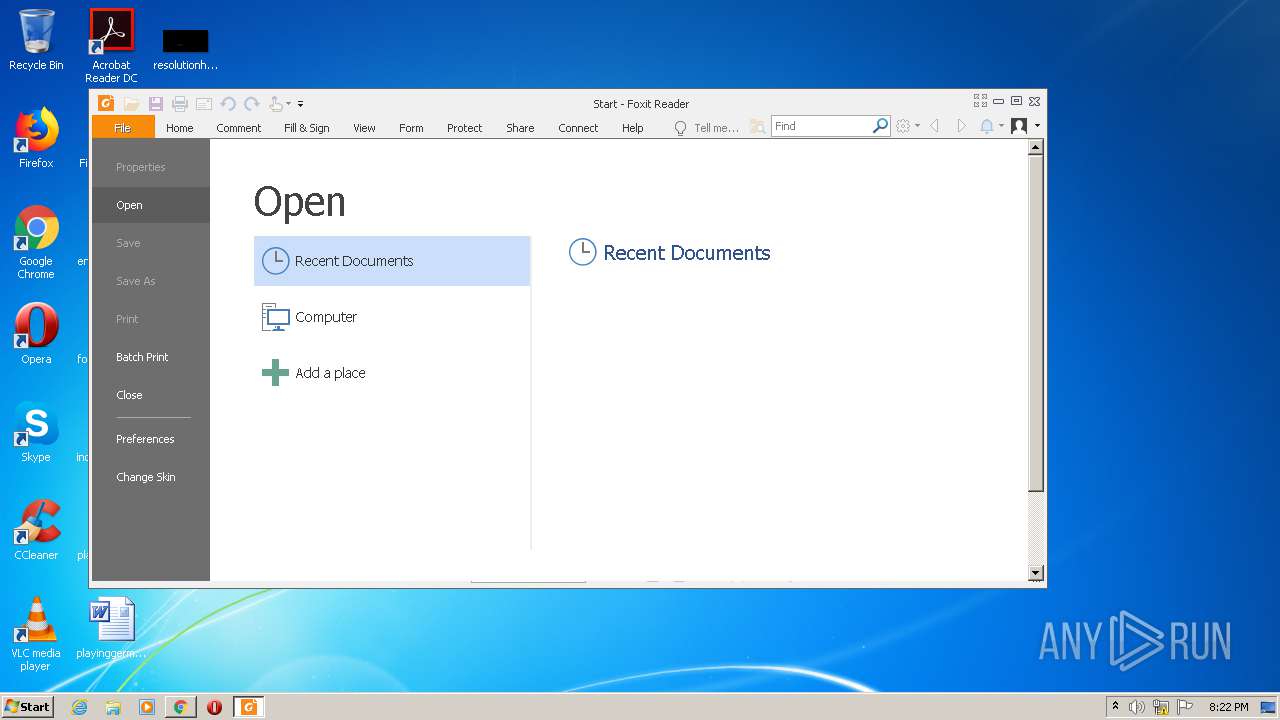1280x720 pixels.
Task: Click the scrollbar down arrow in Foxit window
Action: pyautogui.click(x=1036, y=573)
